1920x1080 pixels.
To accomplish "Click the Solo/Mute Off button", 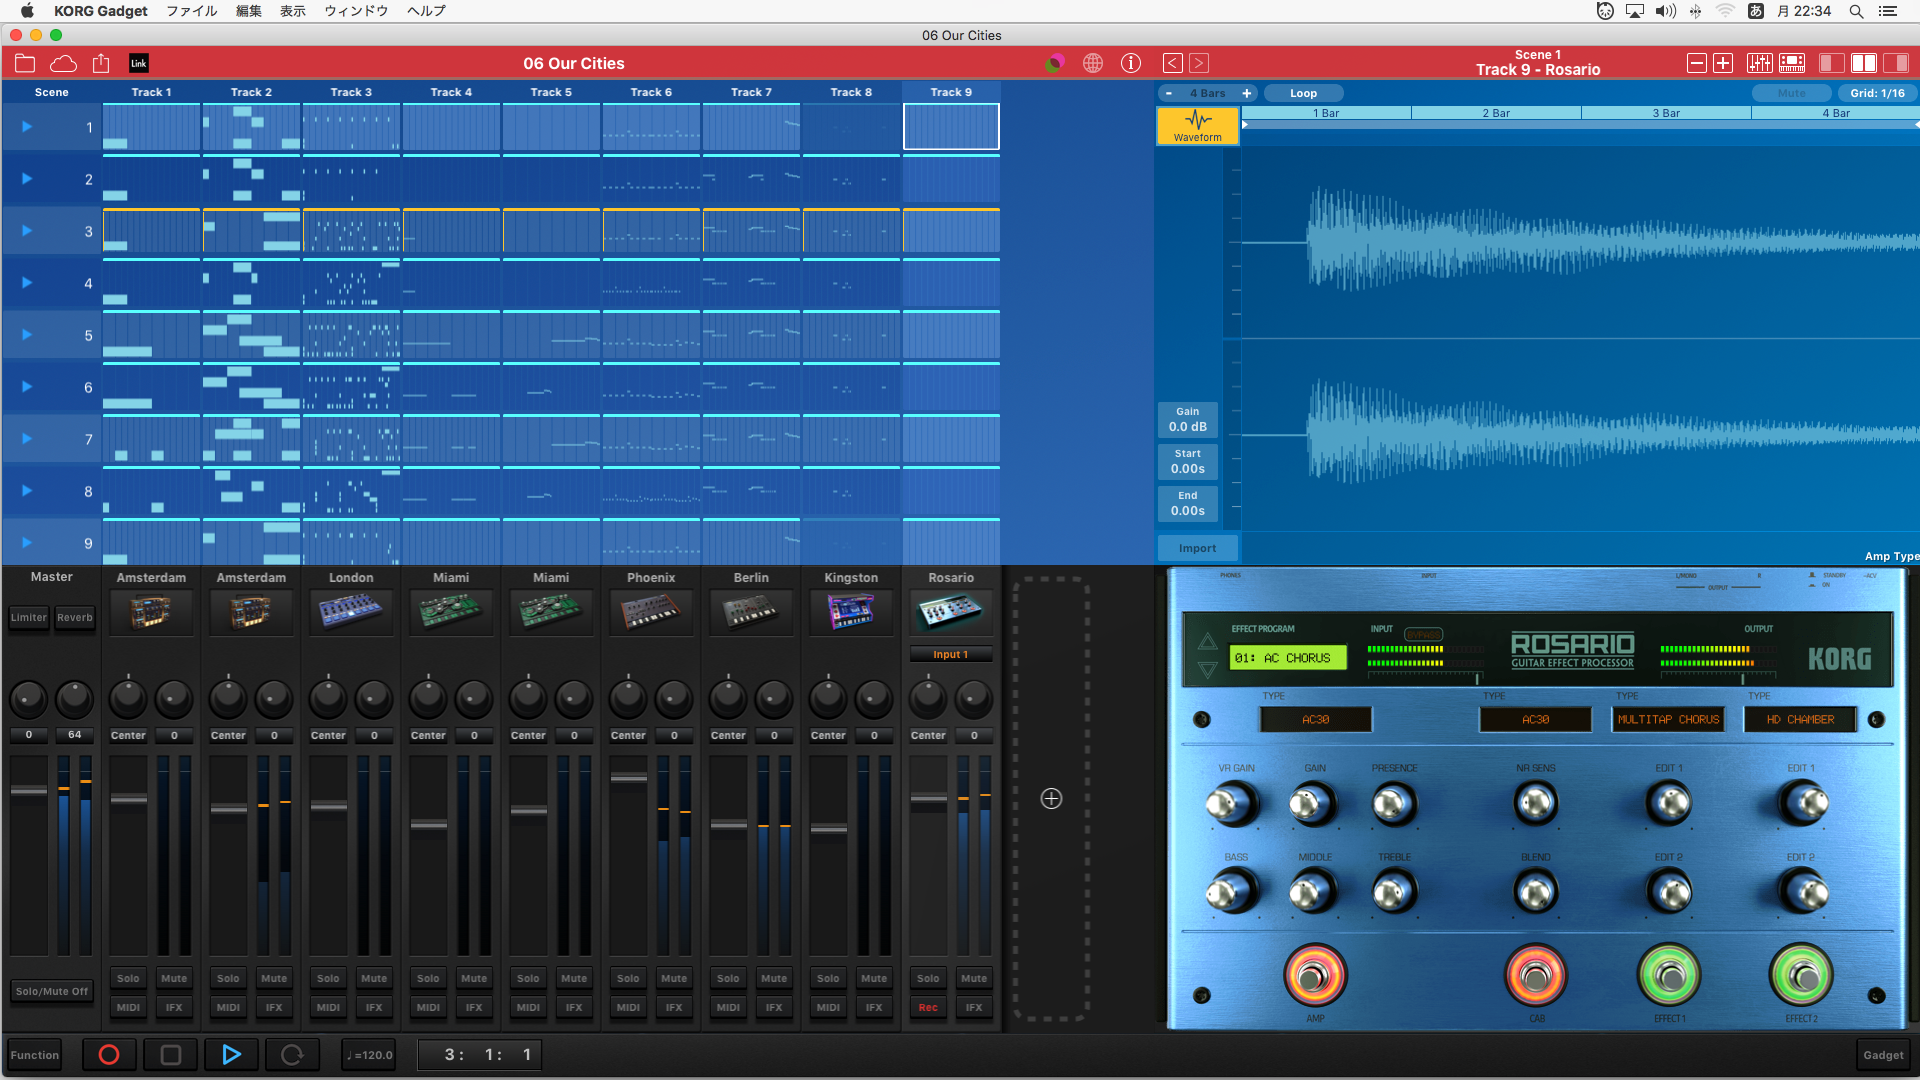I will [52, 991].
